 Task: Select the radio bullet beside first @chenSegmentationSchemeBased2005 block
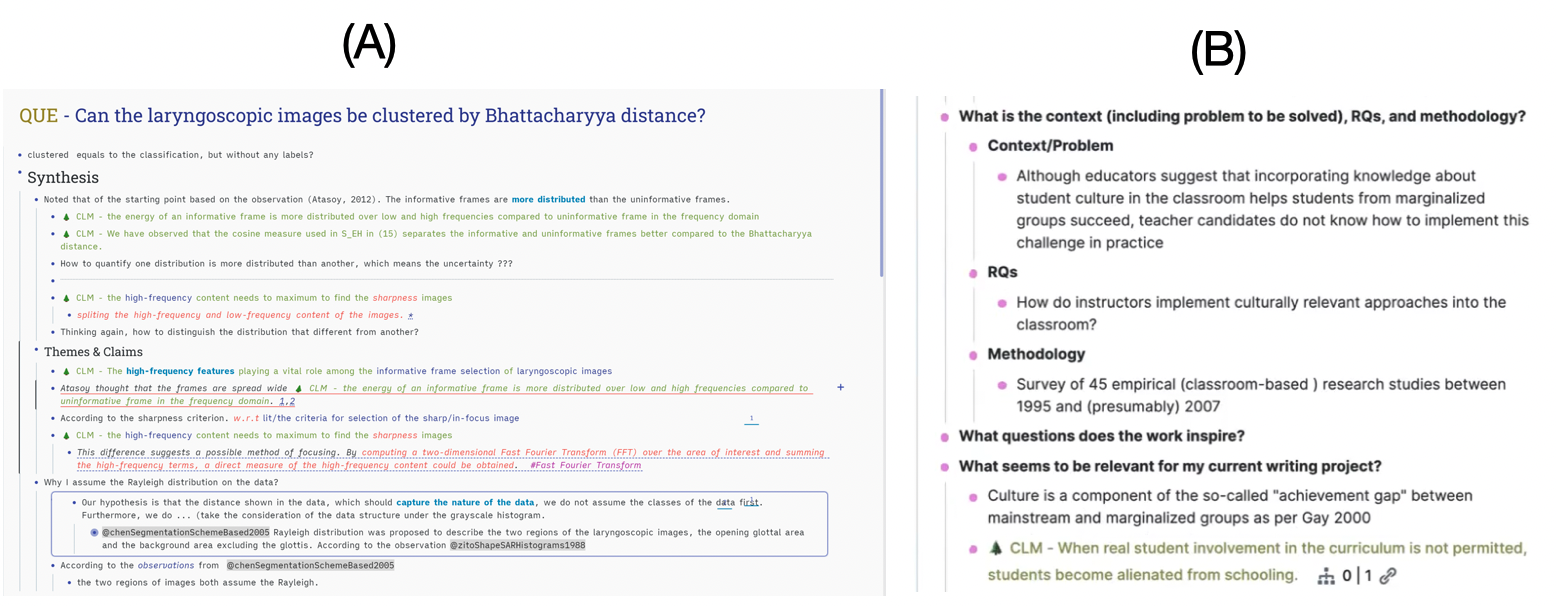(95, 533)
